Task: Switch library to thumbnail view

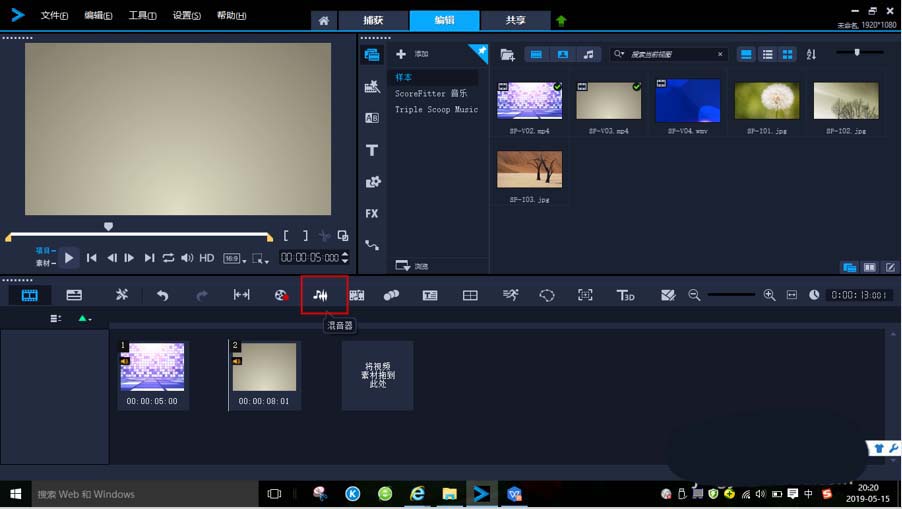Action: click(x=788, y=55)
